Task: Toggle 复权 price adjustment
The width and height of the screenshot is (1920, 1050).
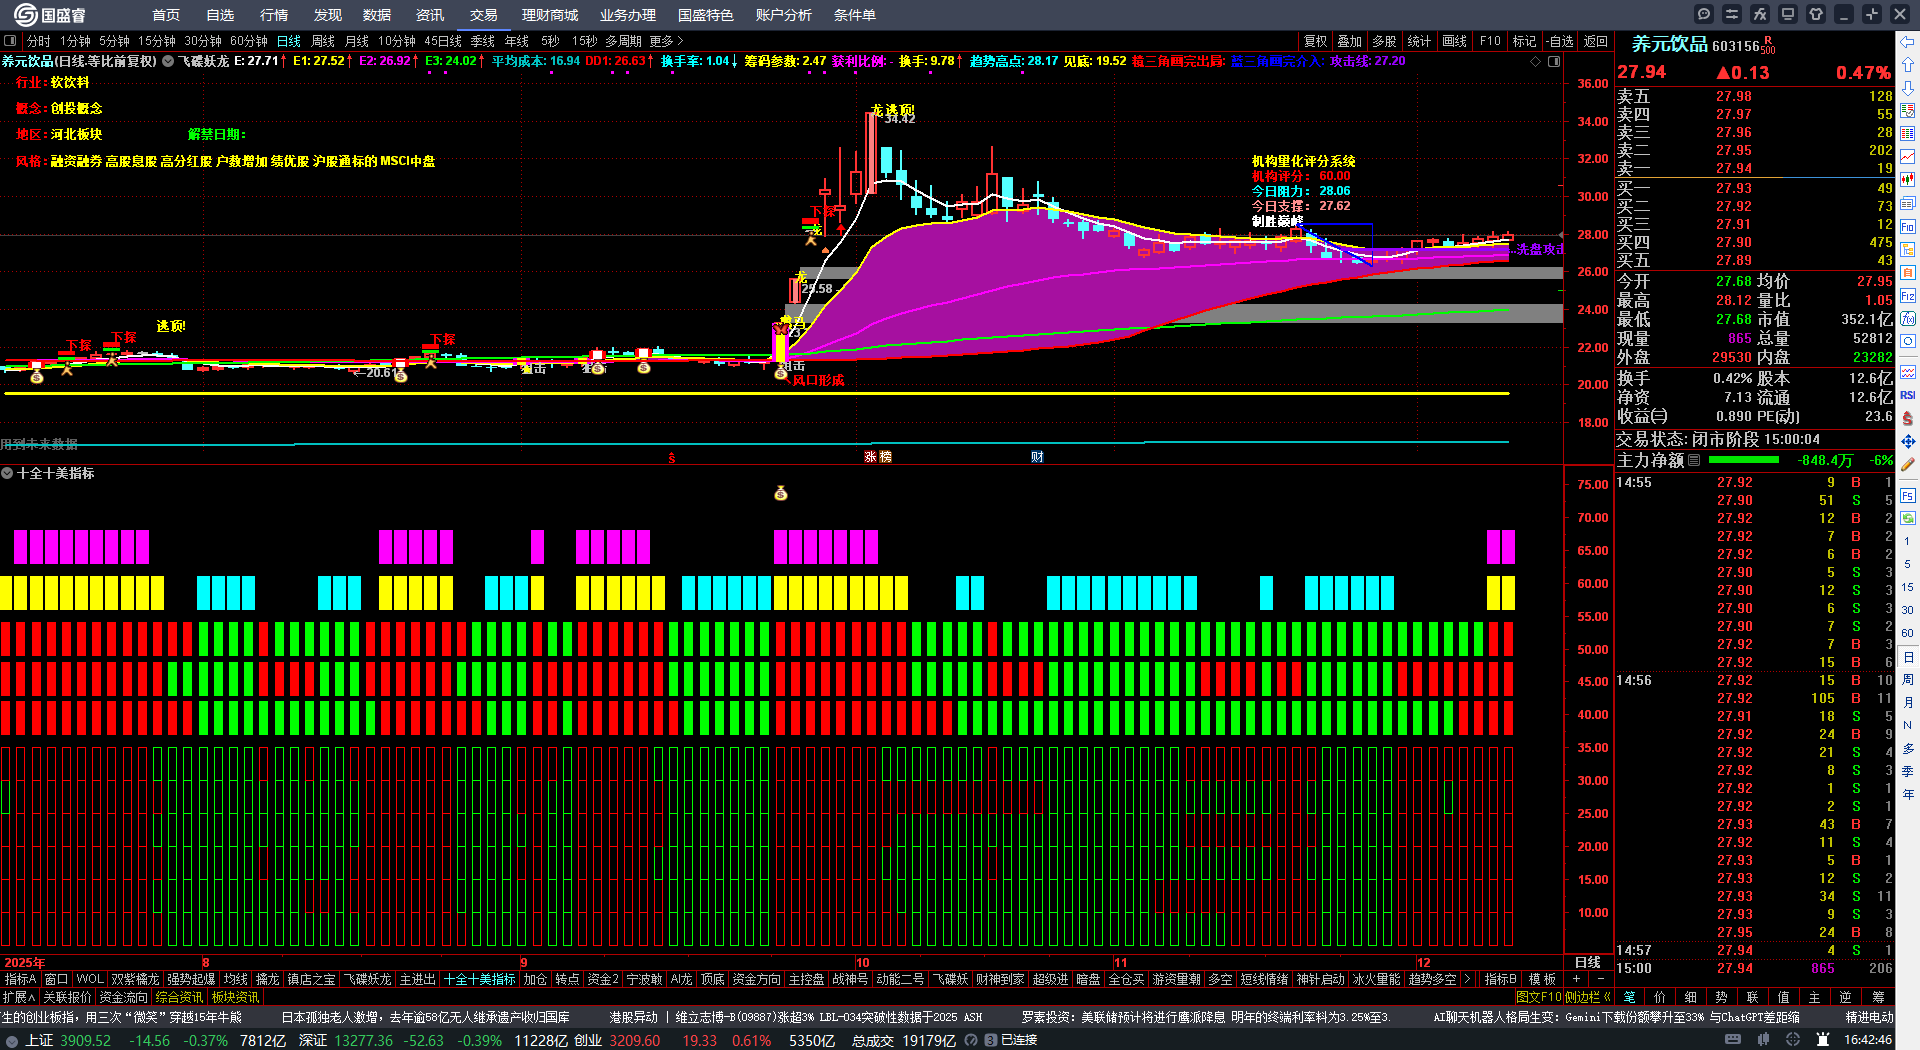Action: [1316, 41]
